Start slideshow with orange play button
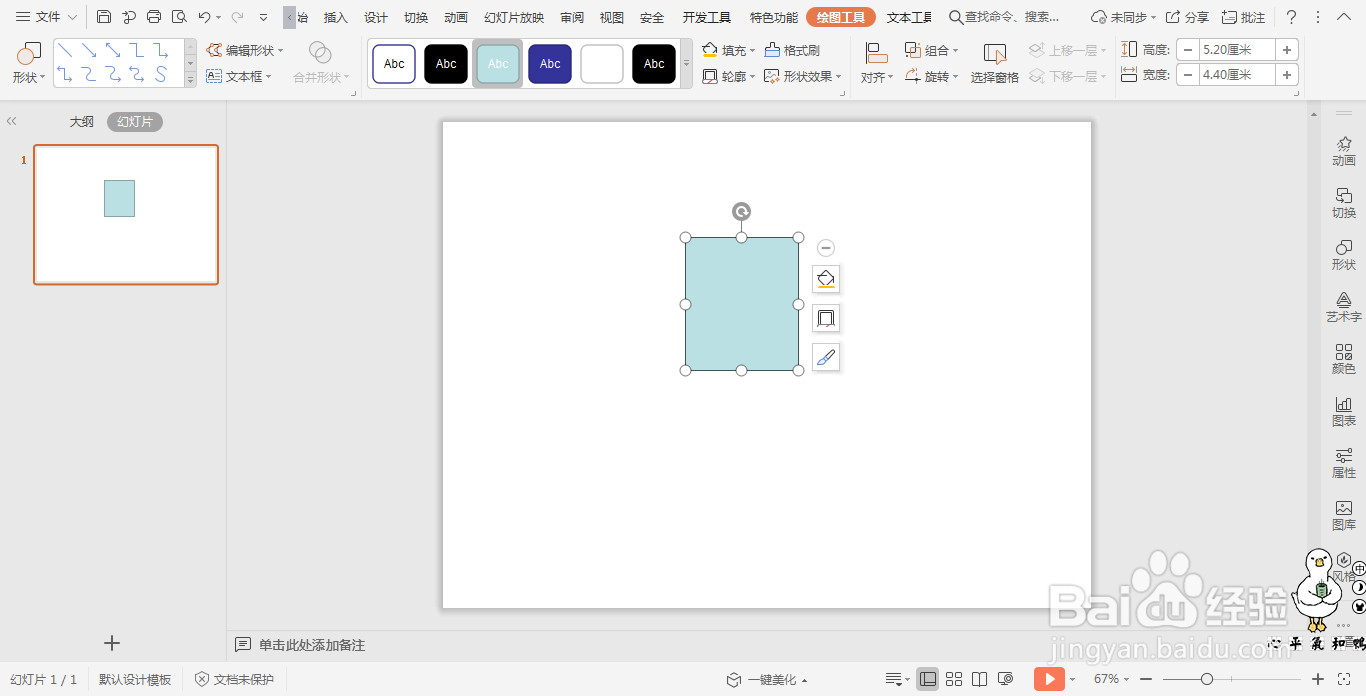1366x696 pixels. (x=1049, y=679)
